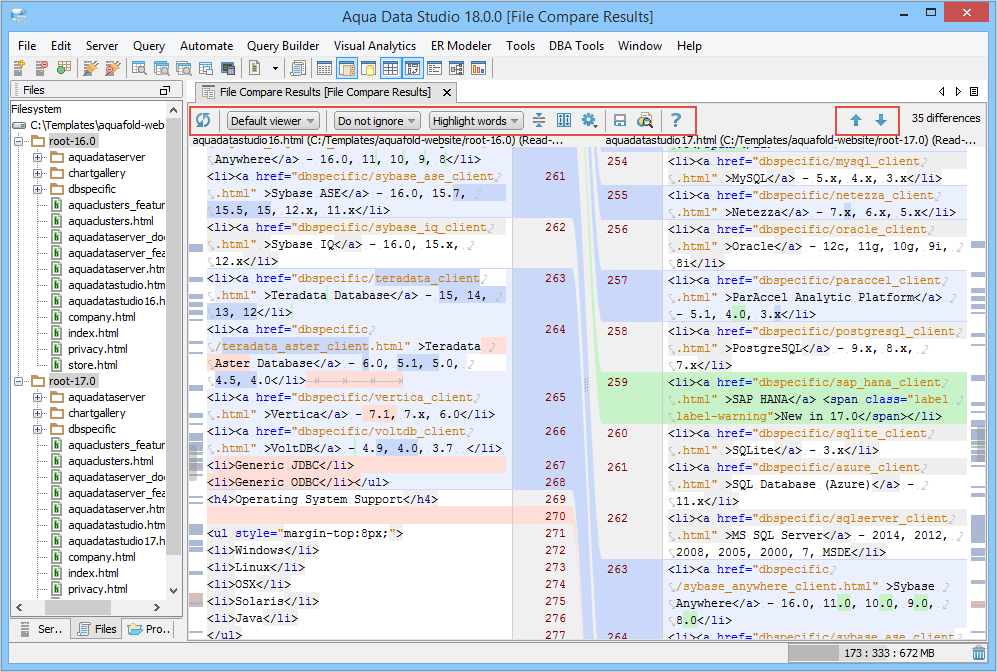This screenshot has width=997, height=672.
Task: Jump to the previous difference arrow
Action: click(x=856, y=120)
